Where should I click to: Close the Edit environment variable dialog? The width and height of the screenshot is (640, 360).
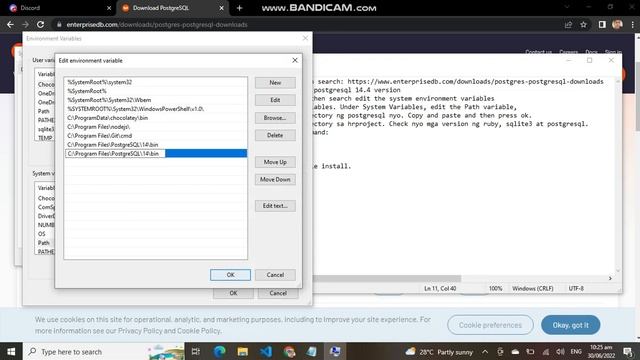[x=295, y=60]
